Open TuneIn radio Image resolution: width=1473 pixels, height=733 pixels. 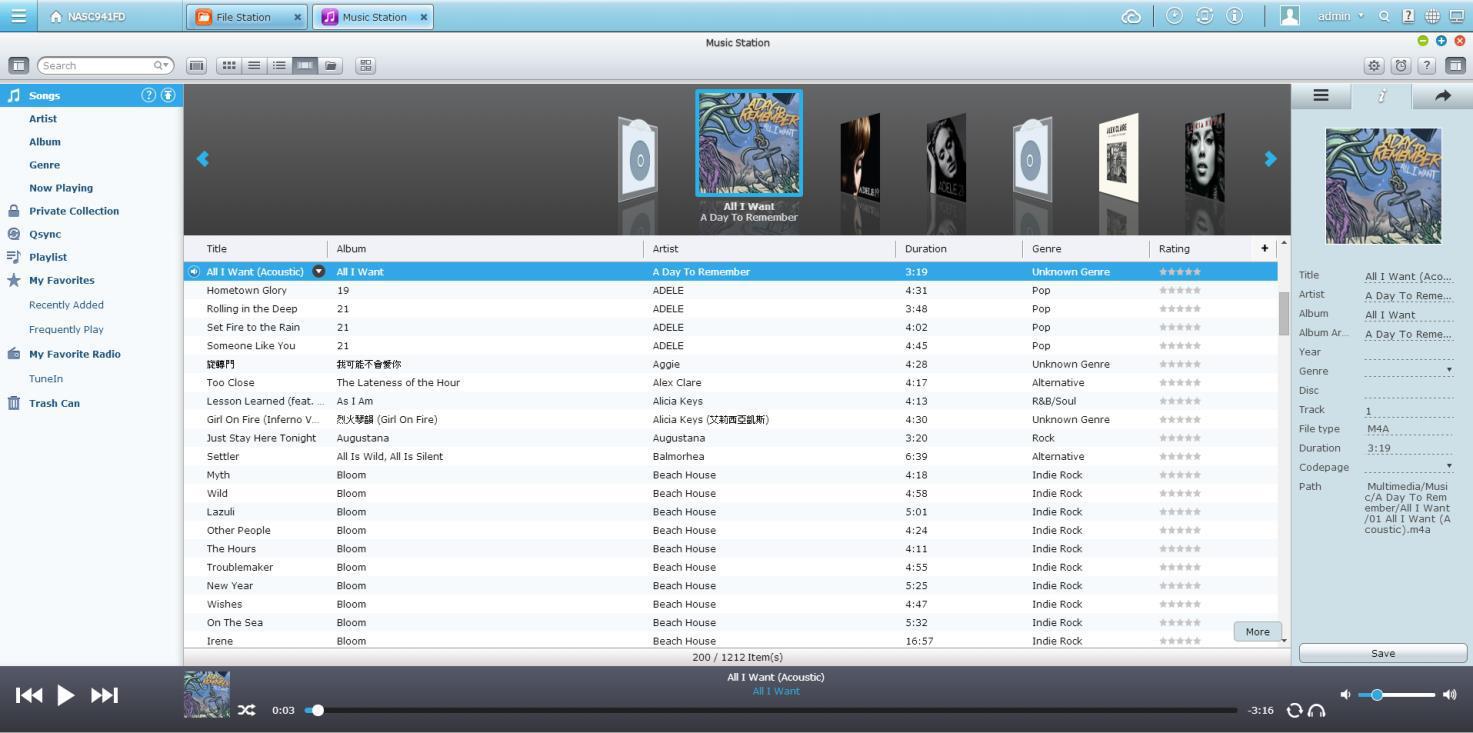click(x=46, y=379)
